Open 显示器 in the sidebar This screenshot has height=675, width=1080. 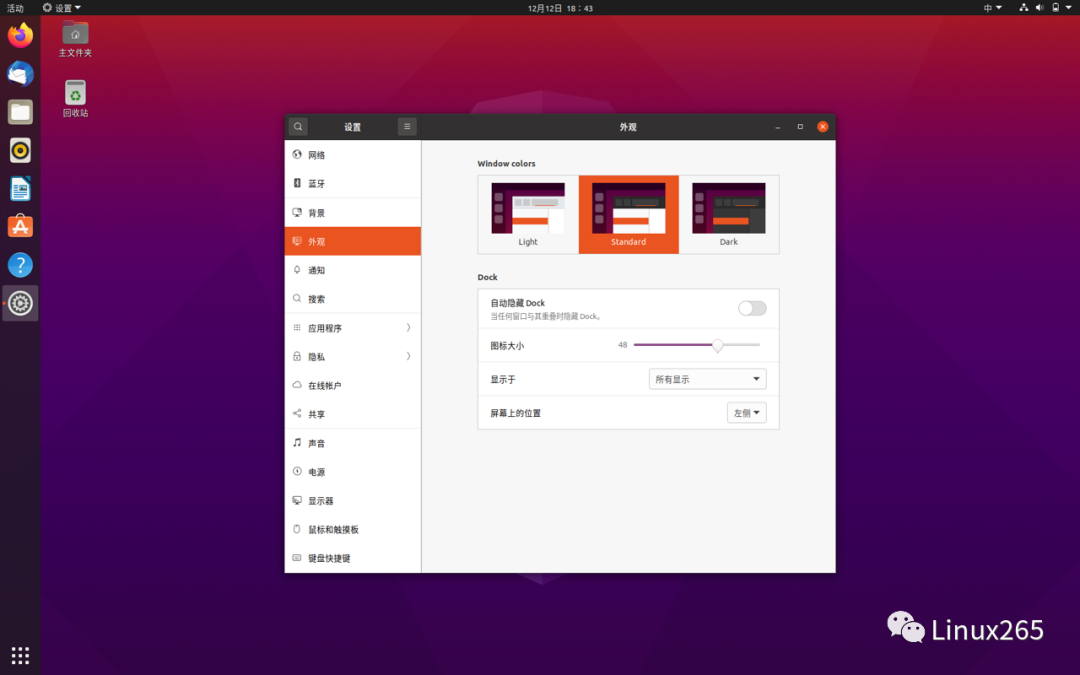pos(353,501)
